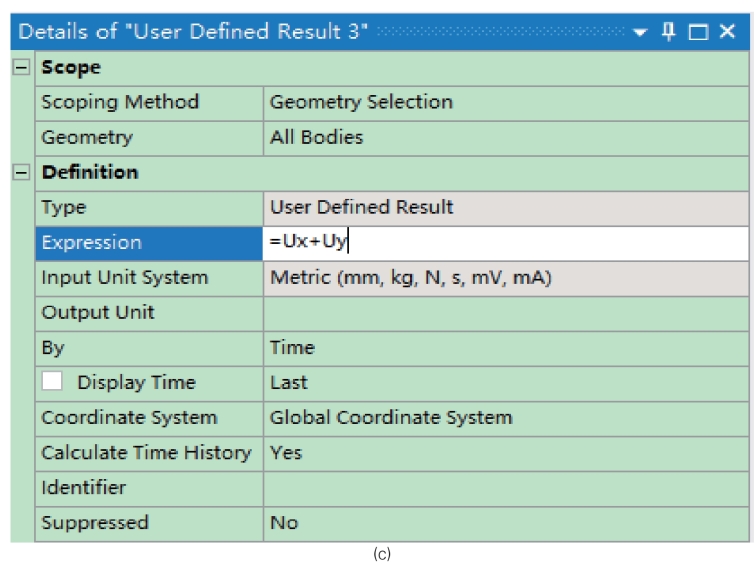The height and width of the screenshot is (564, 756).
Task: Toggle Calculate Time History value
Action: pos(506,454)
